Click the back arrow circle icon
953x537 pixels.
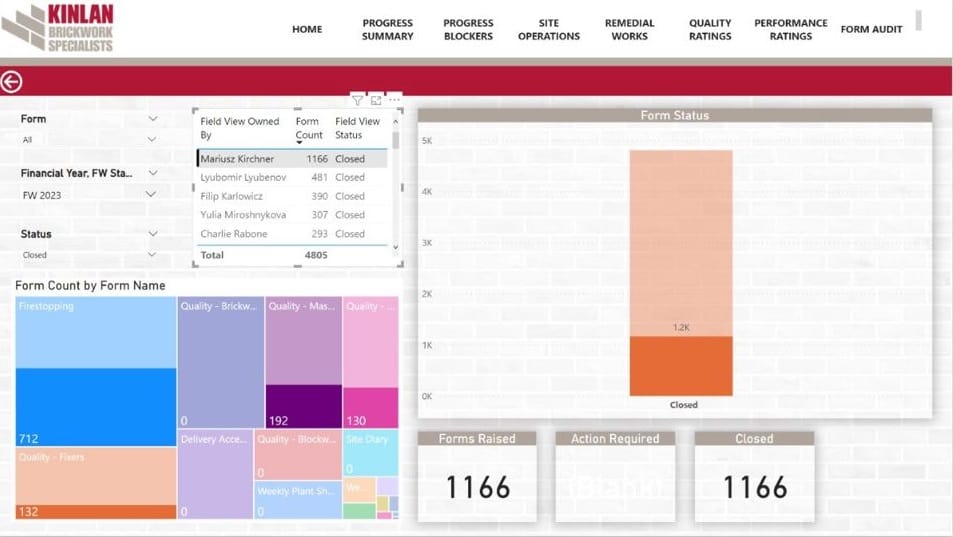point(11,82)
